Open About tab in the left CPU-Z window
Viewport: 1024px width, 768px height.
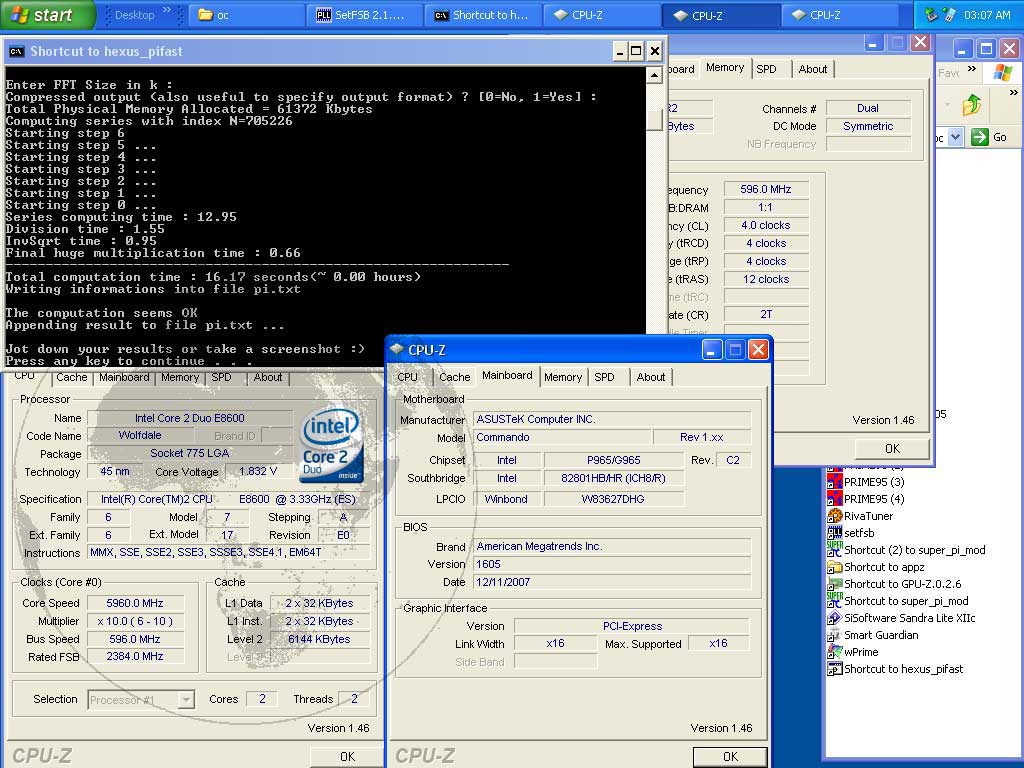point(268,377)
